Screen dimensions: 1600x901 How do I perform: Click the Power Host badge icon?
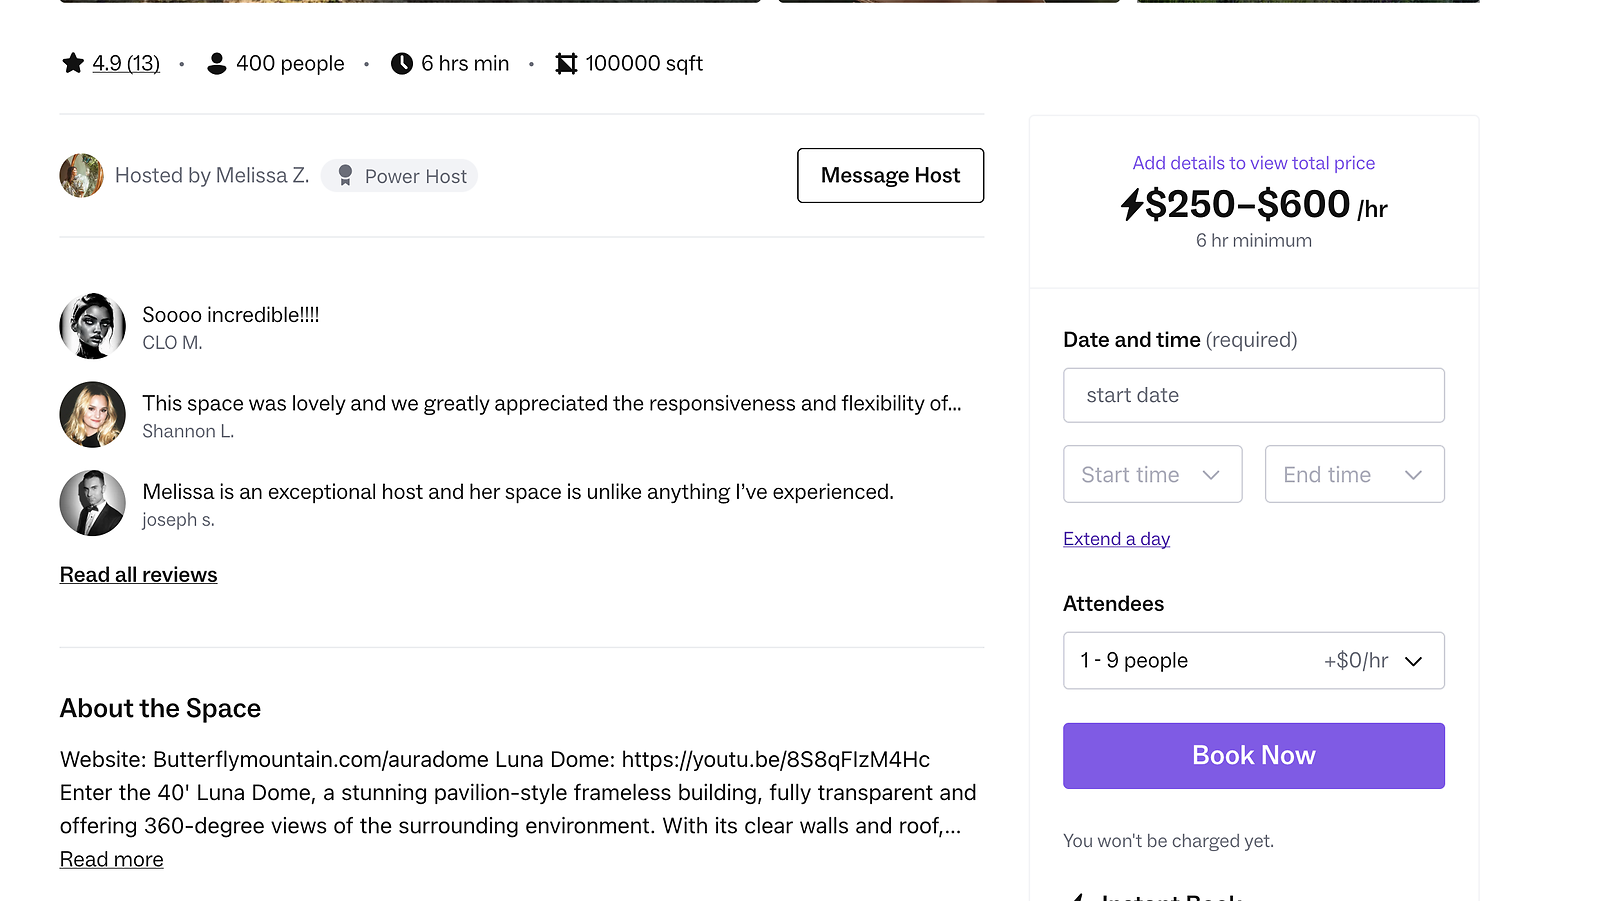point(345,176)
